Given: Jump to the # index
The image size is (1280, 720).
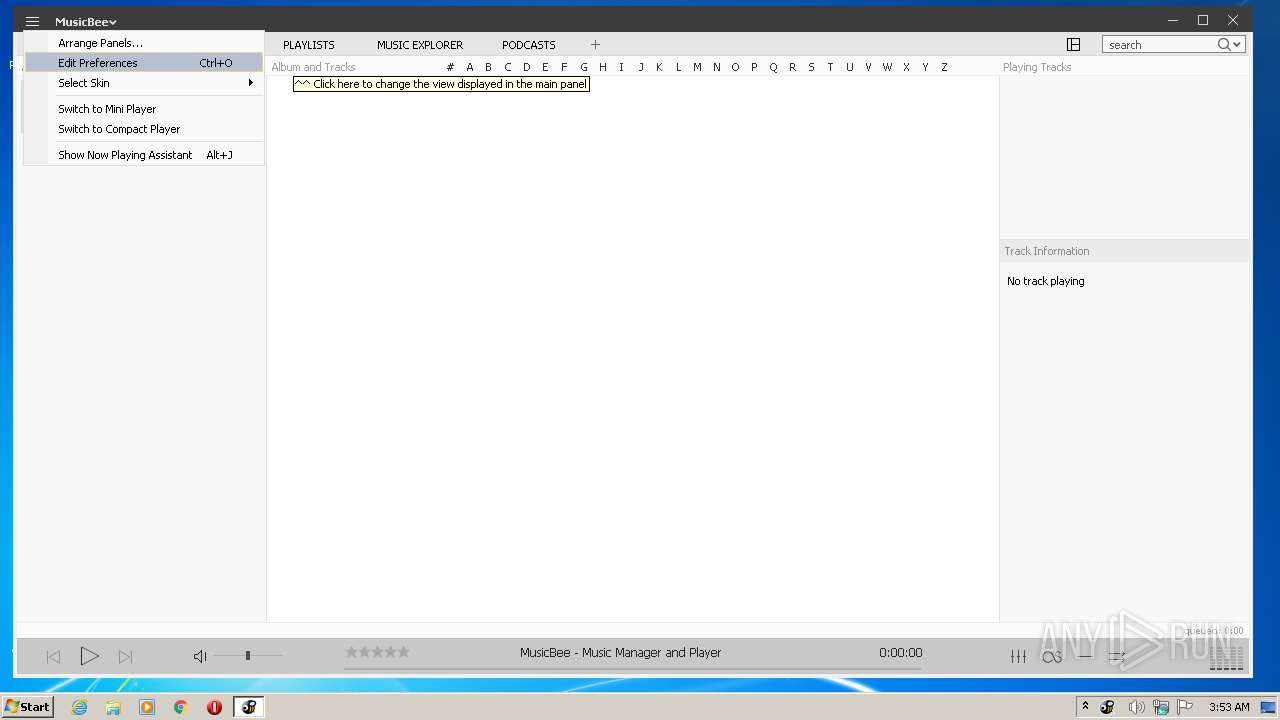Looking at the screenshot, I should tap(450, 67).
